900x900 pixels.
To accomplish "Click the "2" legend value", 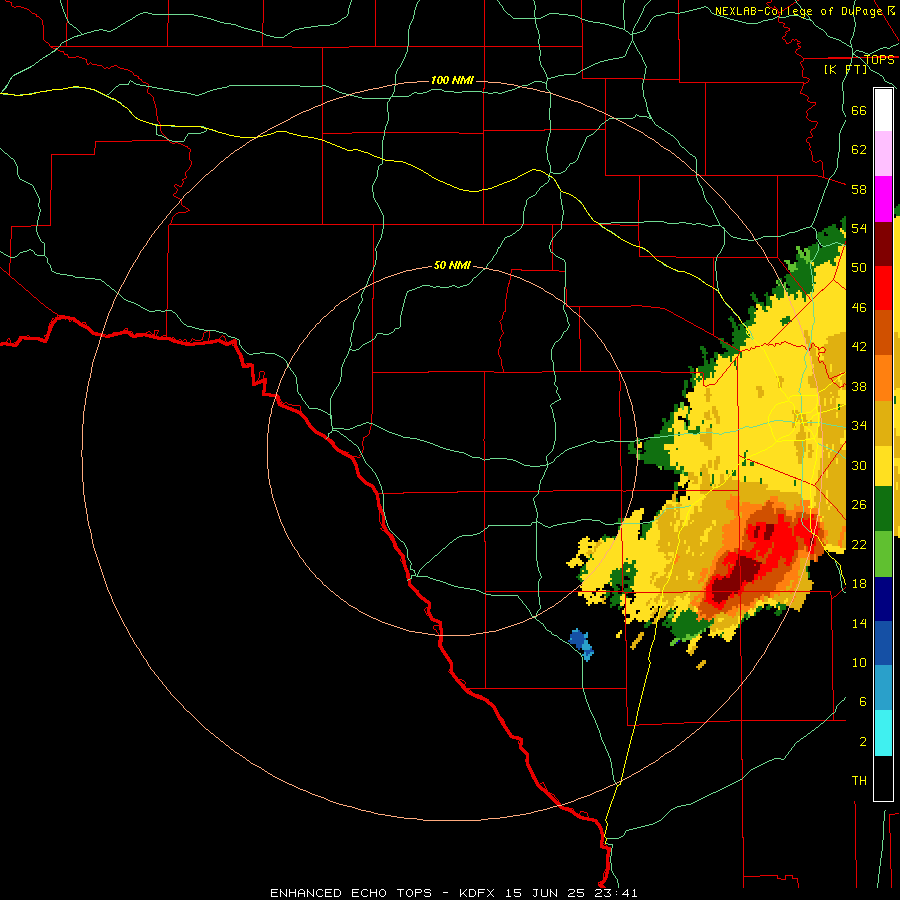I will pyautogui.click(x=863, y=742).
